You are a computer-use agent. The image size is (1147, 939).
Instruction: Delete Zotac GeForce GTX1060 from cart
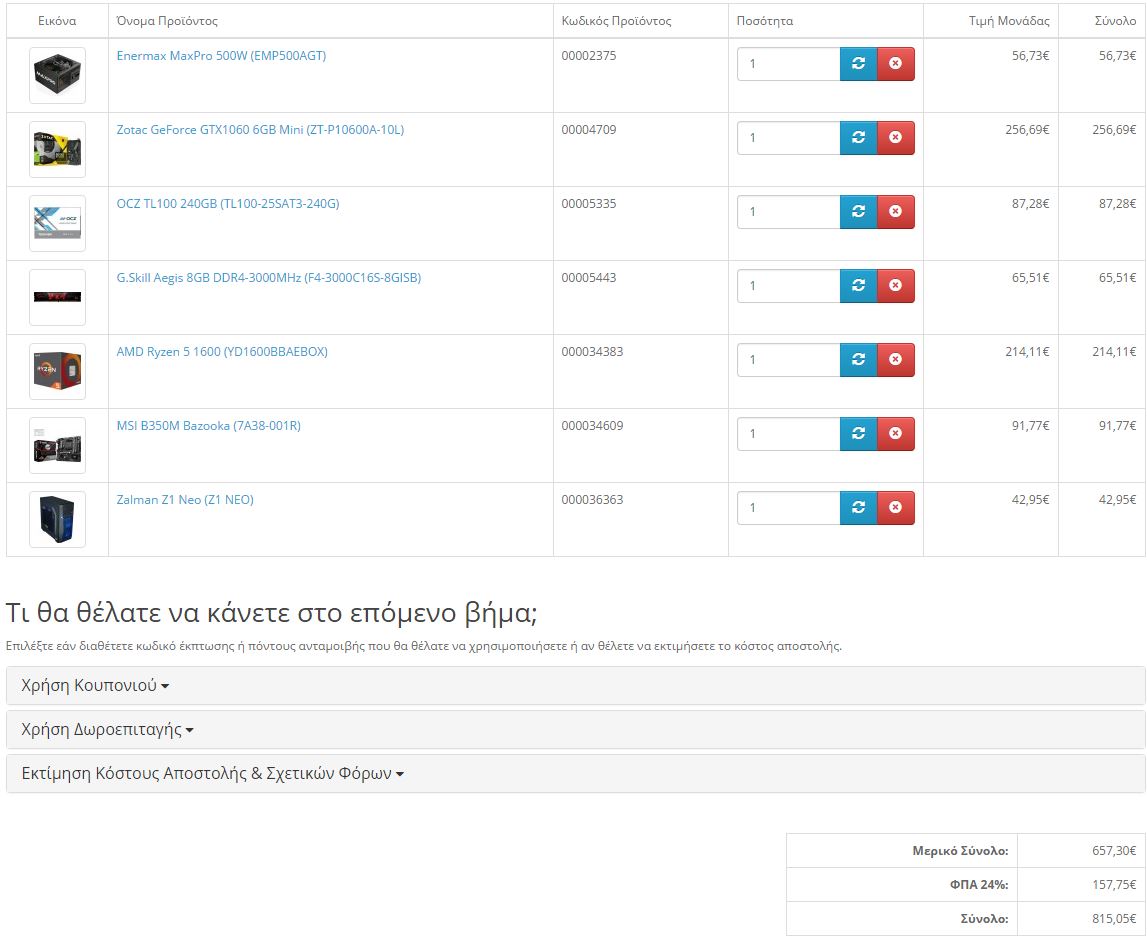tap(895, 137)
